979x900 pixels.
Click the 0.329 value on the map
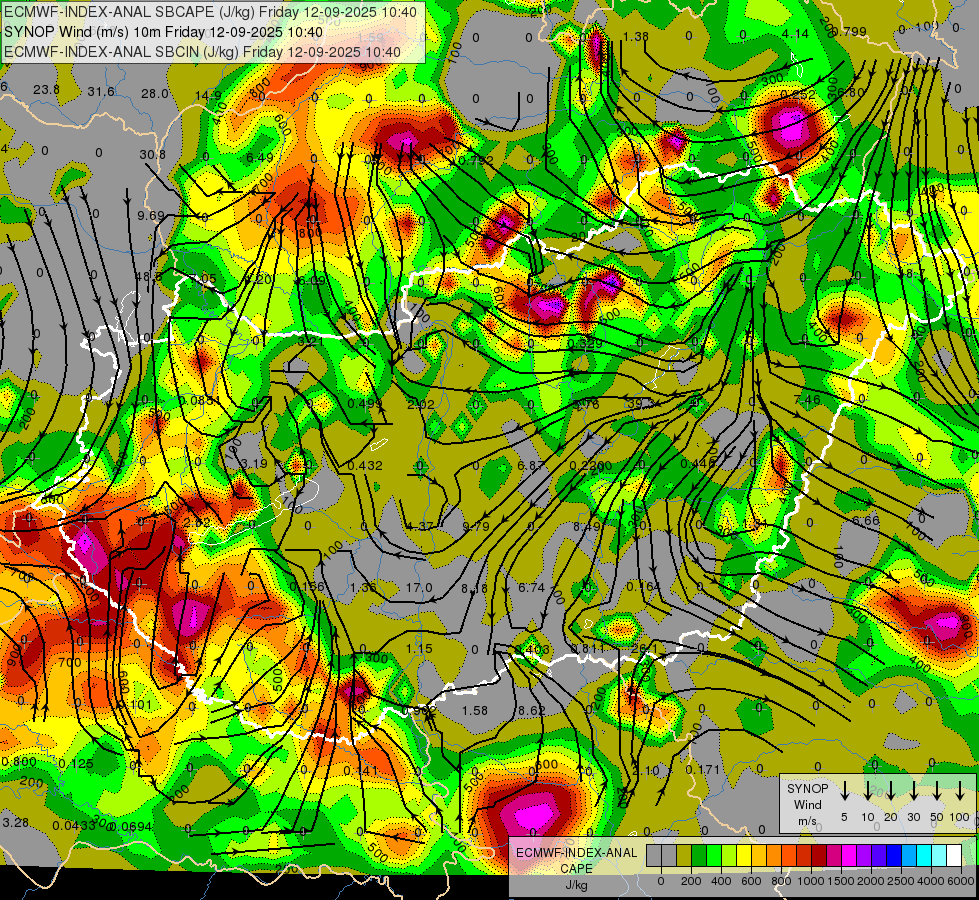coord(585,344)
